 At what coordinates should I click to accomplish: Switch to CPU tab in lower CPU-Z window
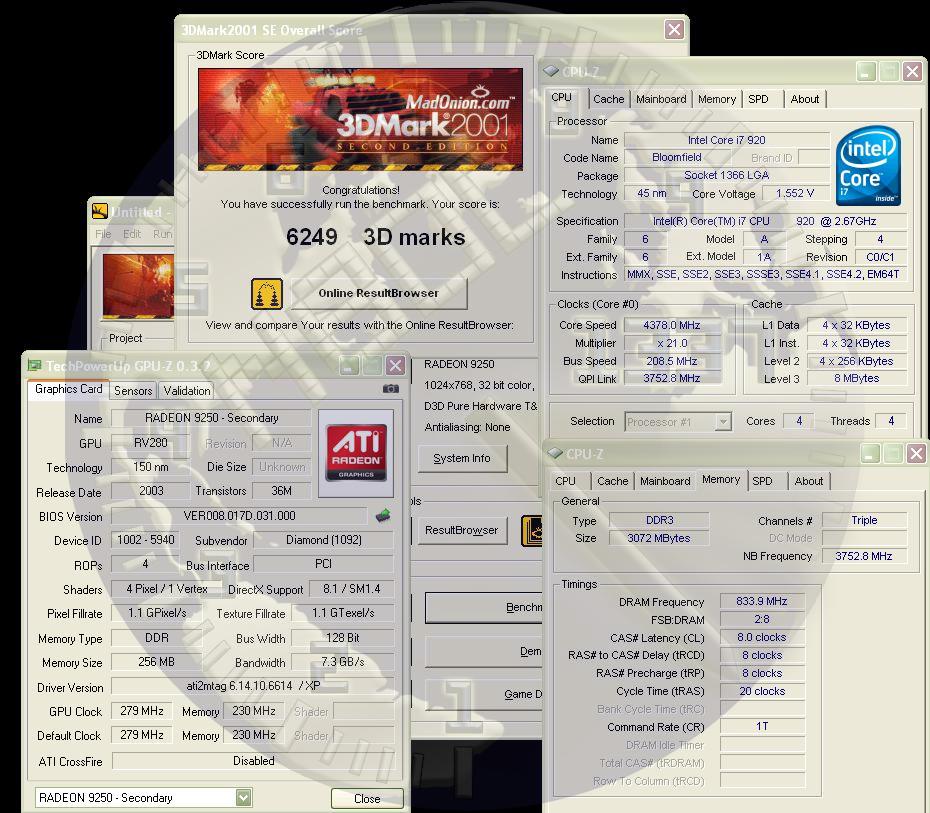click(565, 481)
